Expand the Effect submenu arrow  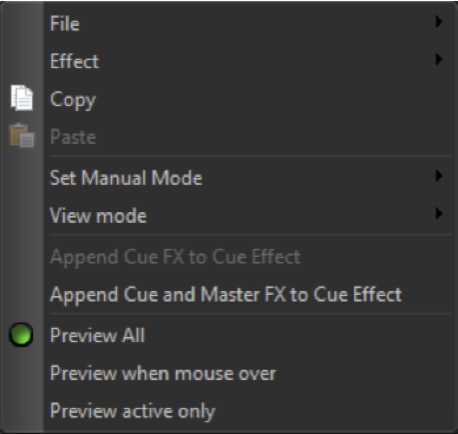(439, 60)
